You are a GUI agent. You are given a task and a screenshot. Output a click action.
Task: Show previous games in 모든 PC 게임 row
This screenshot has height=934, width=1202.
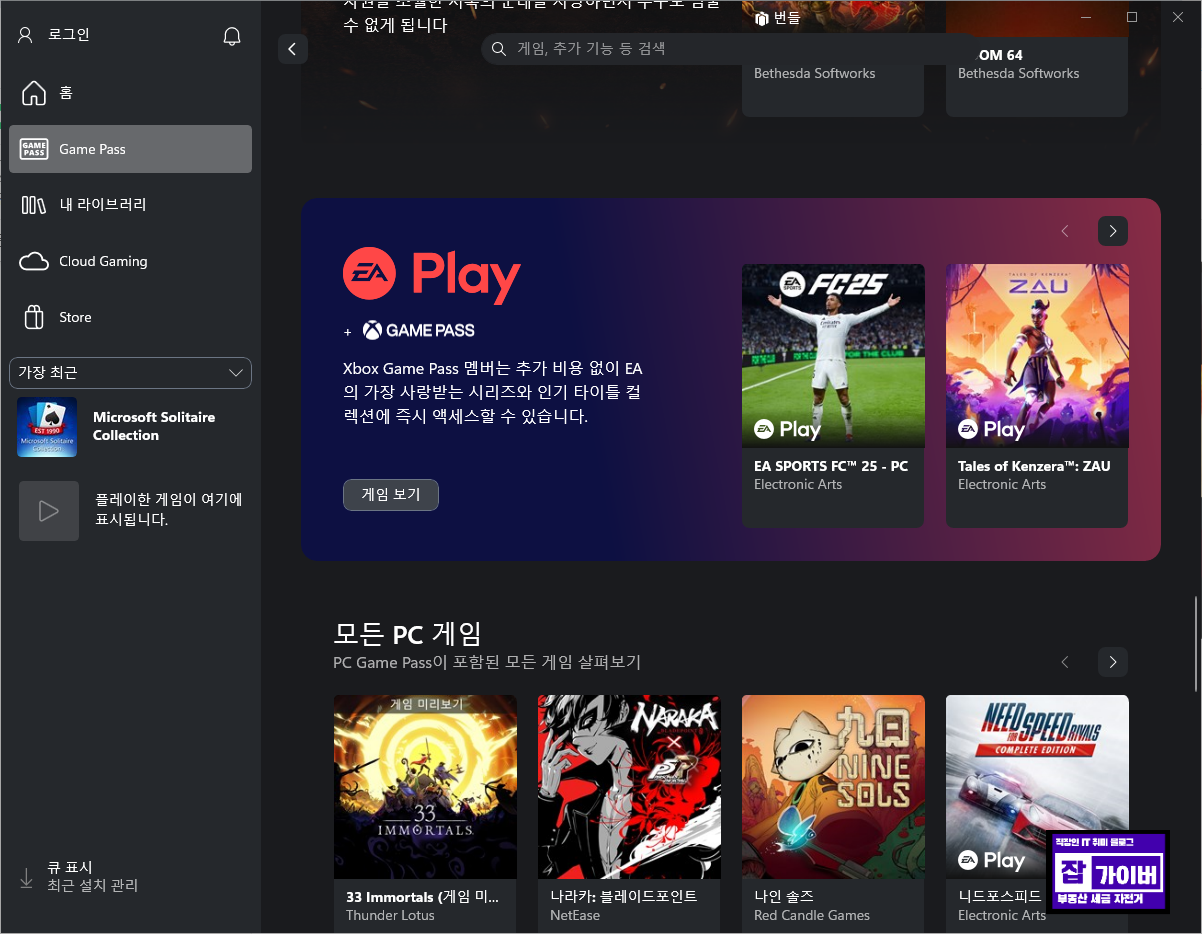click(x=1065, y=662)
